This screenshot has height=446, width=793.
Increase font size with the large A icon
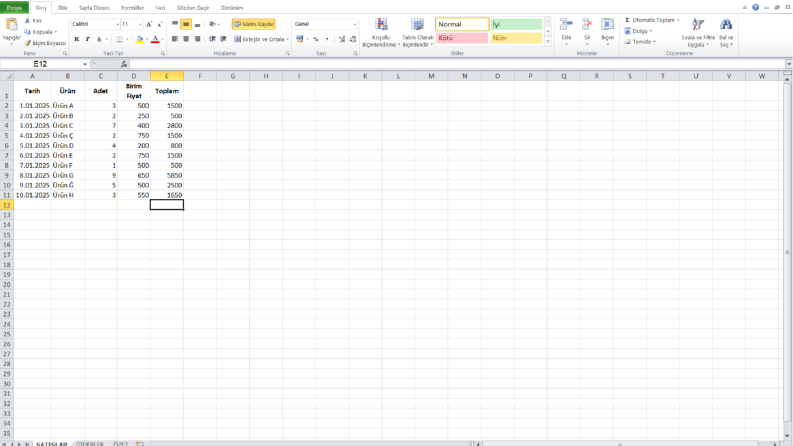click(149, 24)
